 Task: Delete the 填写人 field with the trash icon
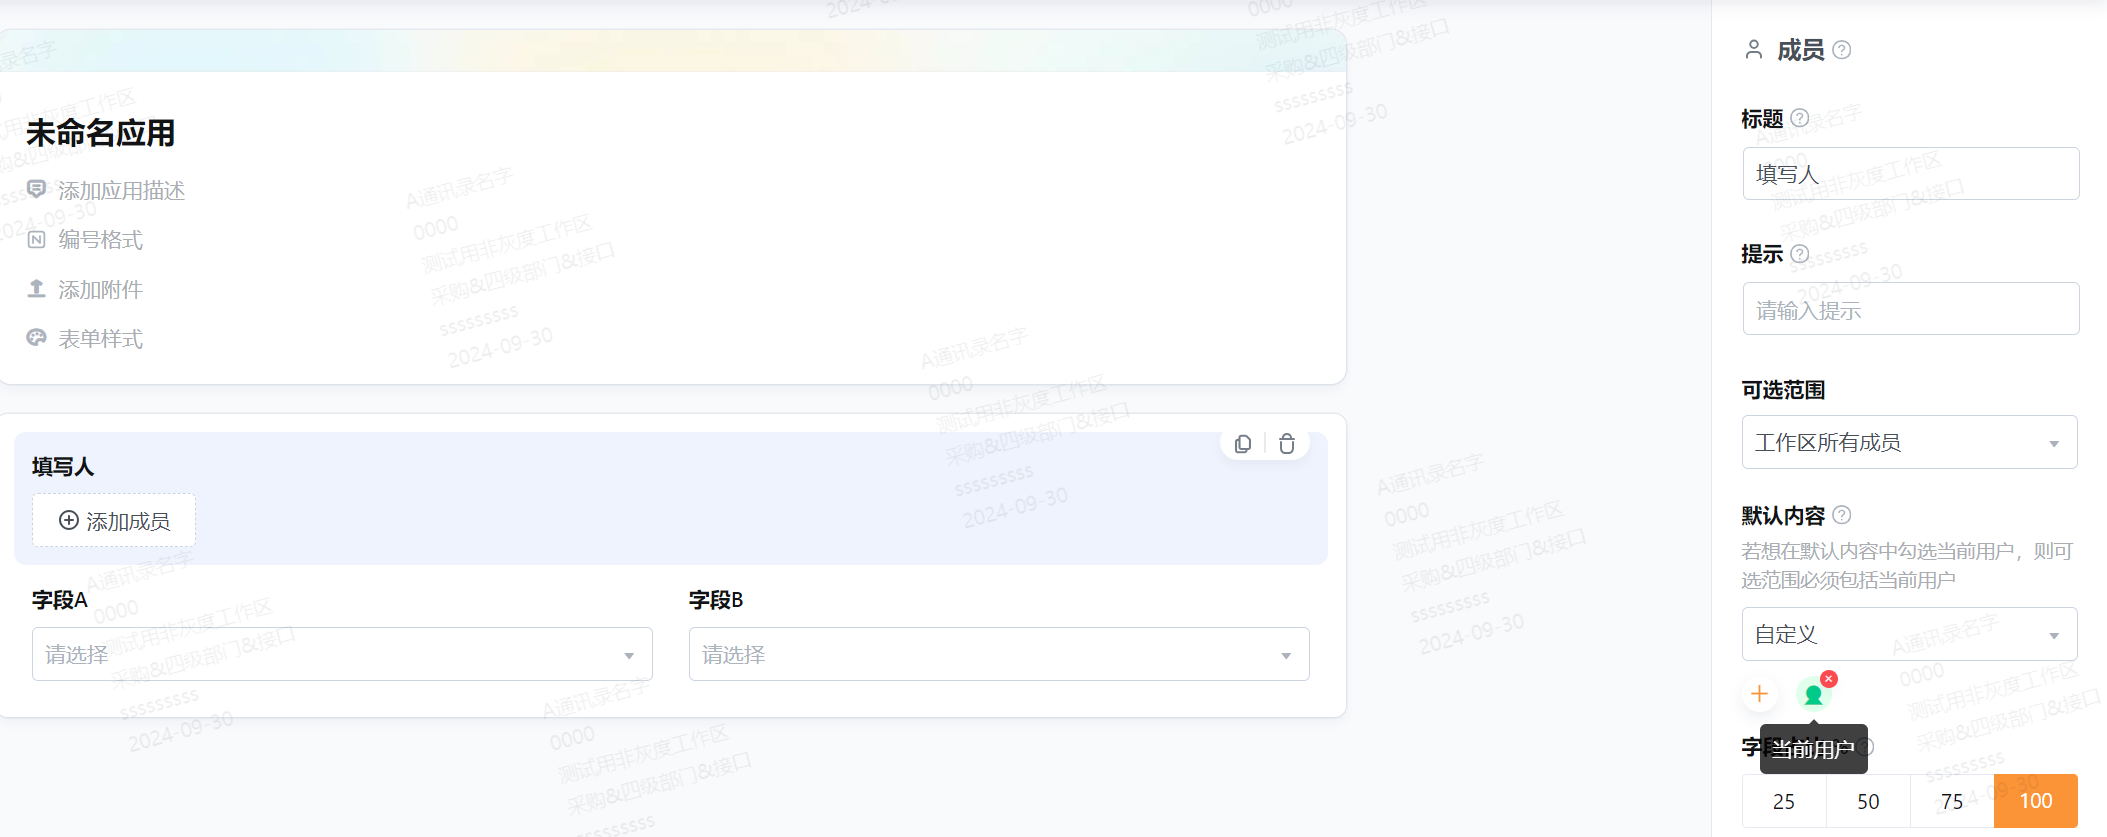(1287, 444)
